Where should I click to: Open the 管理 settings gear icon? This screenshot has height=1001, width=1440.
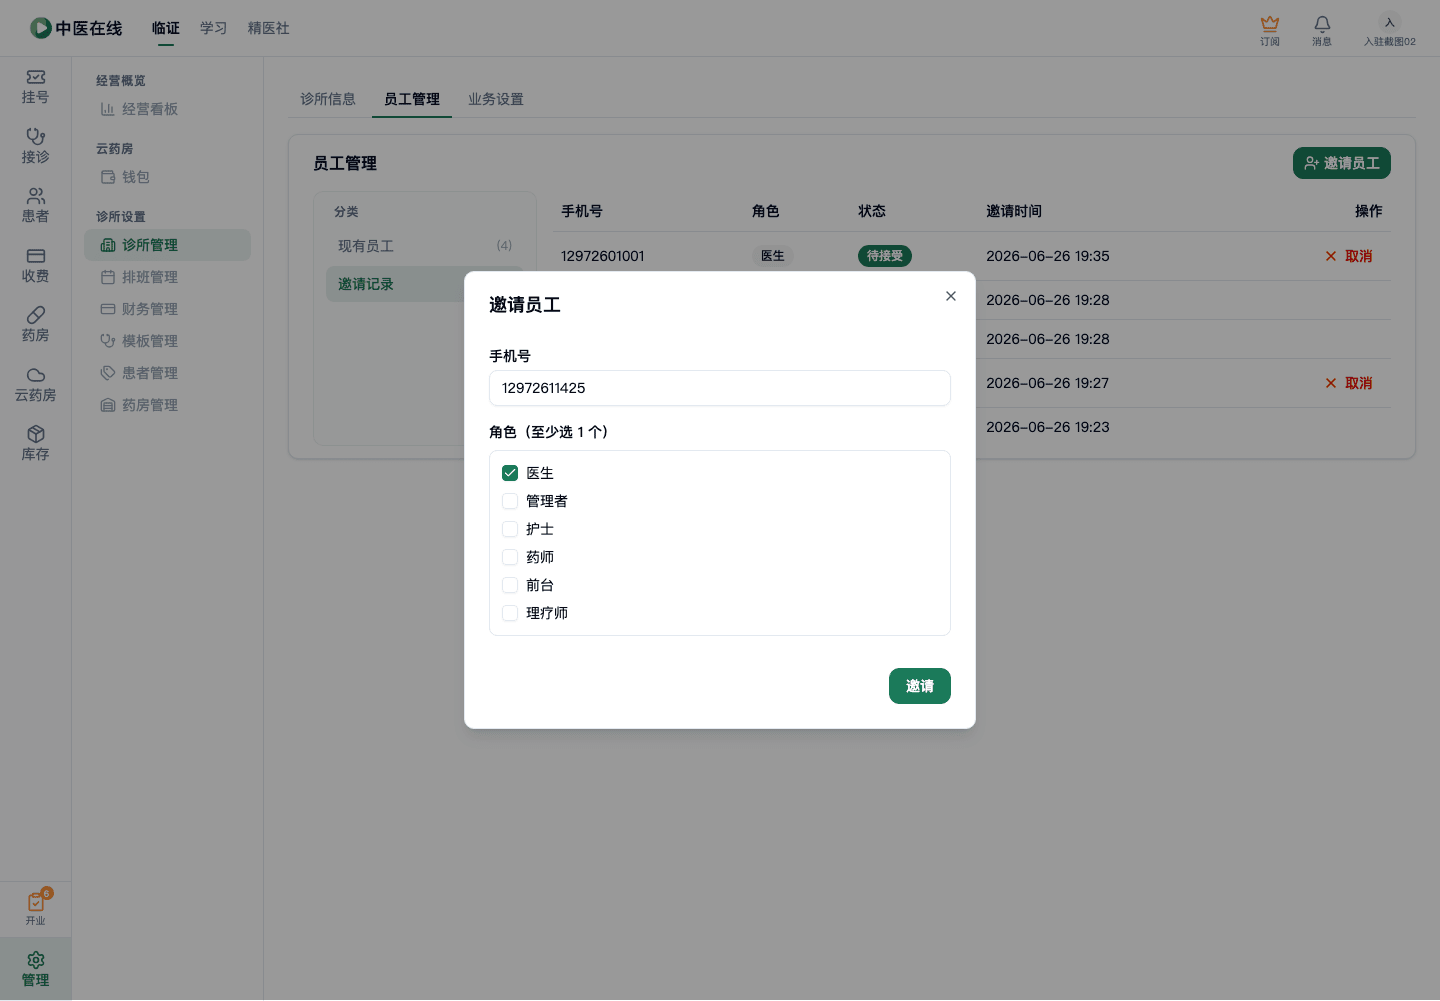pos(36,969)
